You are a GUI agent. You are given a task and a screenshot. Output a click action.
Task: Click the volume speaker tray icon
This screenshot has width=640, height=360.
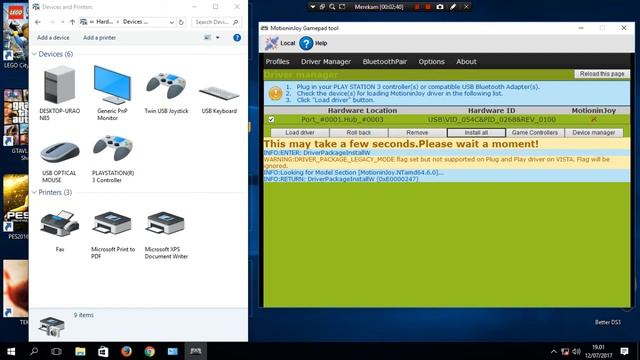(x=576, y=351)
